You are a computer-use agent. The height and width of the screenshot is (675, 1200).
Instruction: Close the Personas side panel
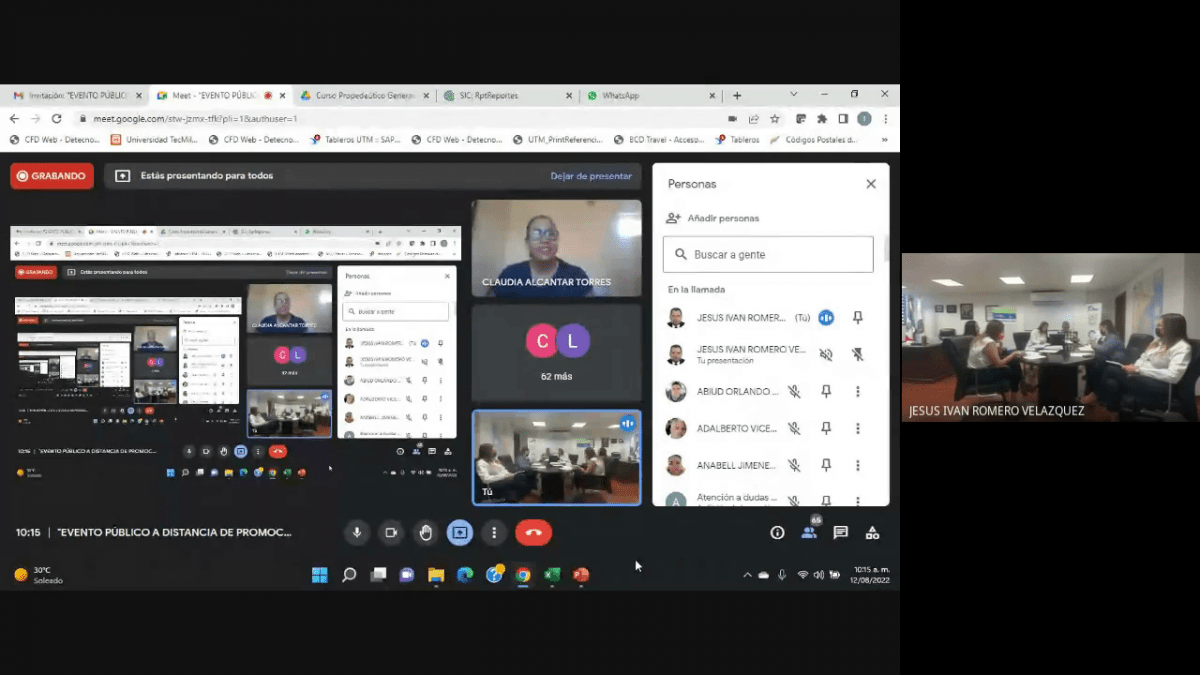tap(871, 184)
